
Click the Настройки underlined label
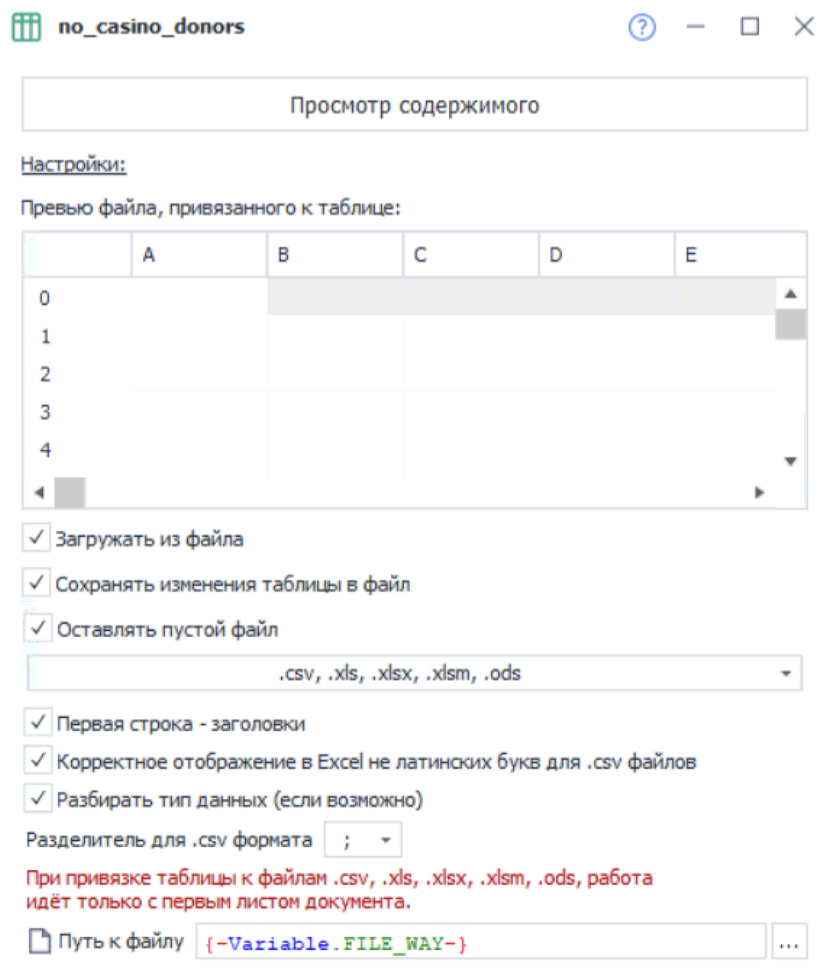[72, 164]
